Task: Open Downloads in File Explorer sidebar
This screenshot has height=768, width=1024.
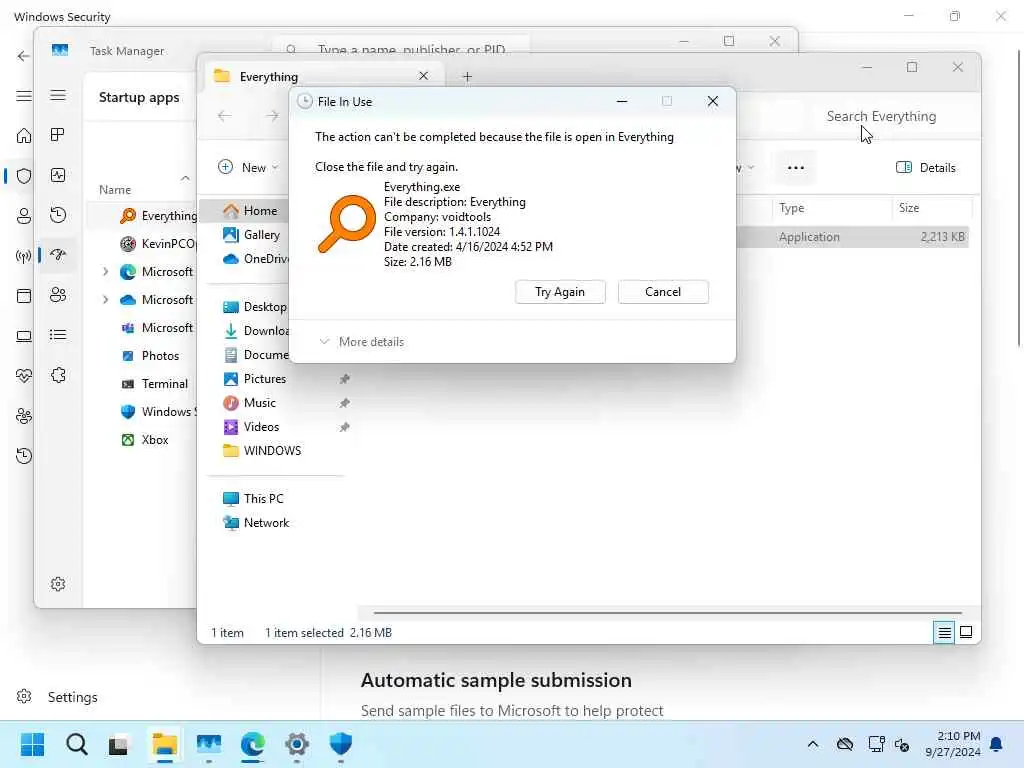Action: (255, 330)
